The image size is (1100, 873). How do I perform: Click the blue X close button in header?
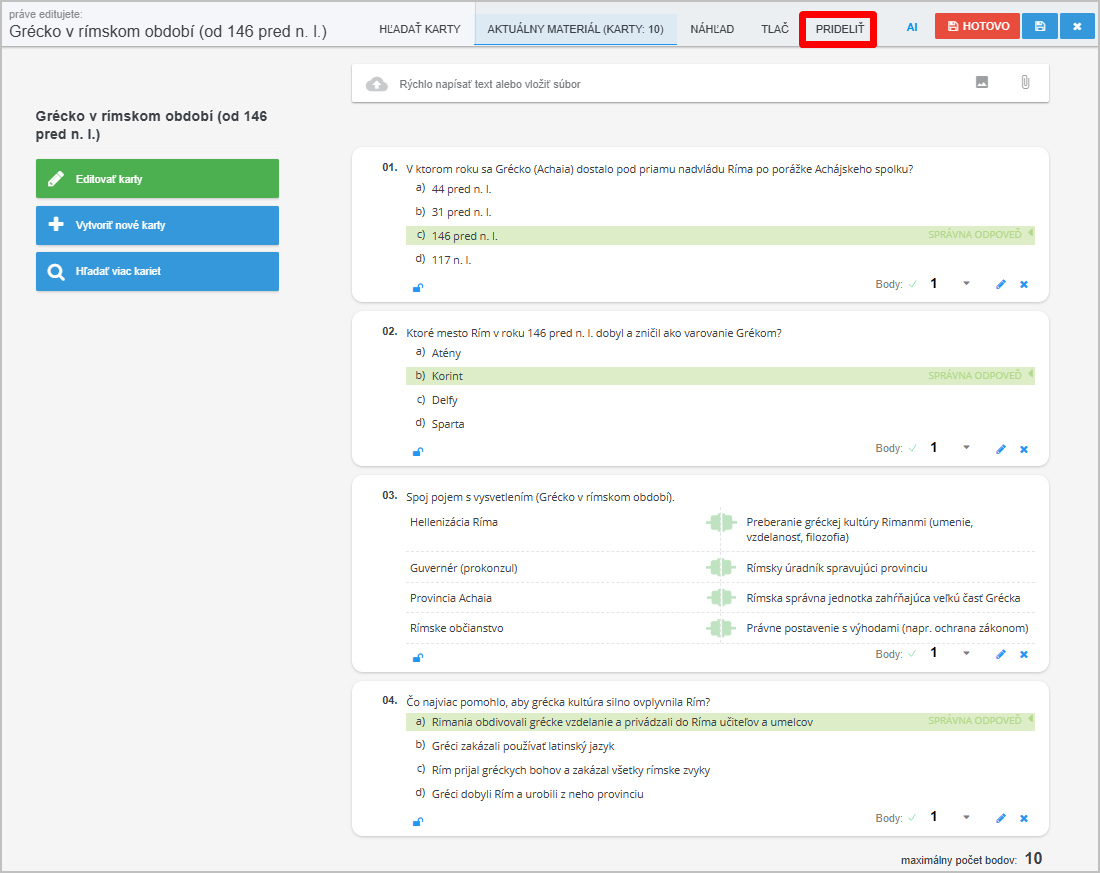coord(1077,27)
